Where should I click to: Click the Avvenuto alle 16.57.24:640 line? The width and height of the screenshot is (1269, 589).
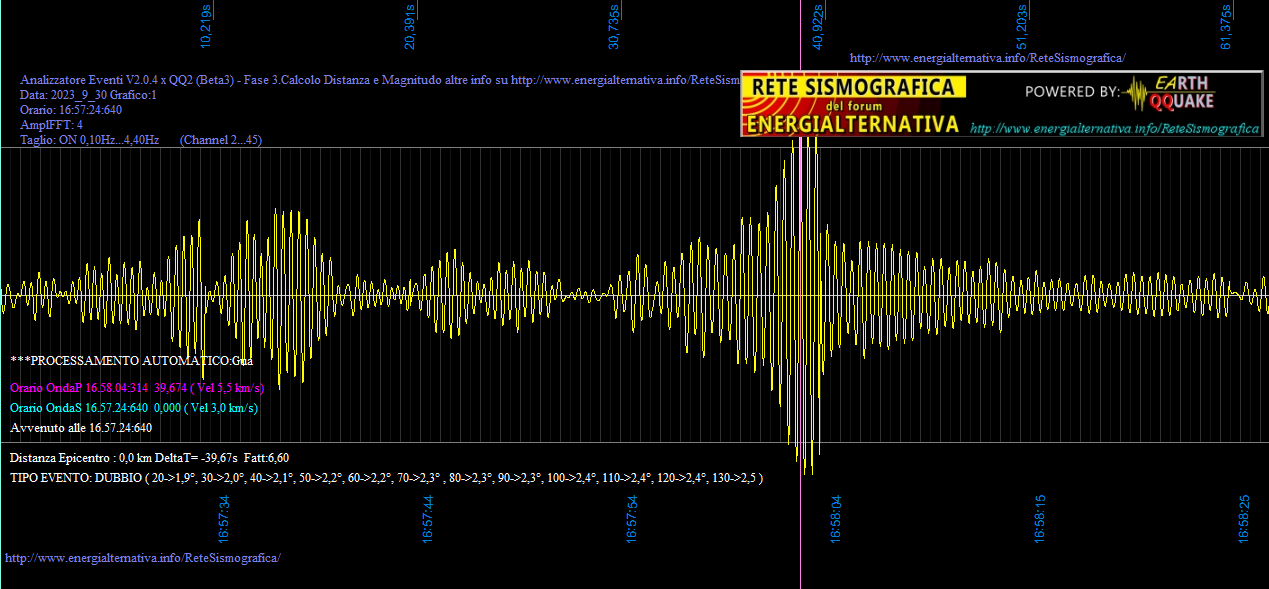(81, 428)
